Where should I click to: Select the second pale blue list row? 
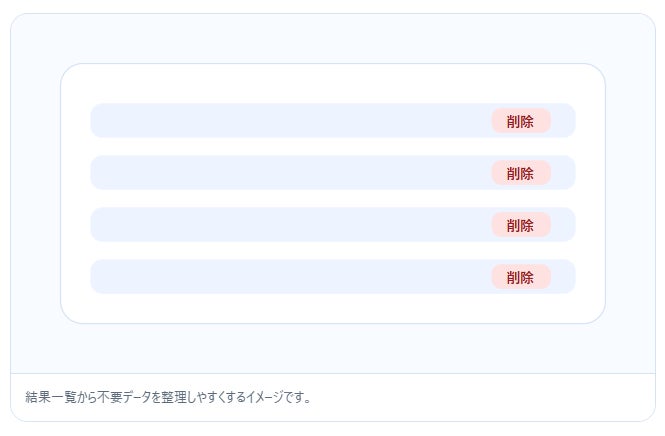click(x=290, y=173)
